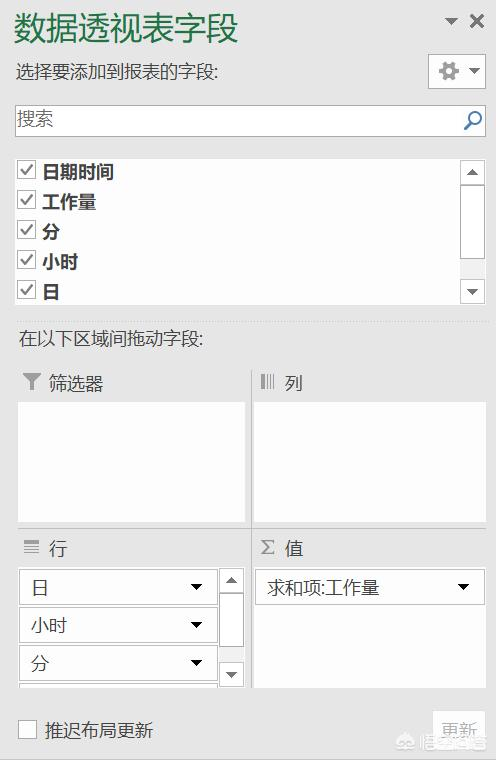Viewport: 496px width, 760px height.
Task: Enable 推迟布局更新 checkbox
Action: 27,729
